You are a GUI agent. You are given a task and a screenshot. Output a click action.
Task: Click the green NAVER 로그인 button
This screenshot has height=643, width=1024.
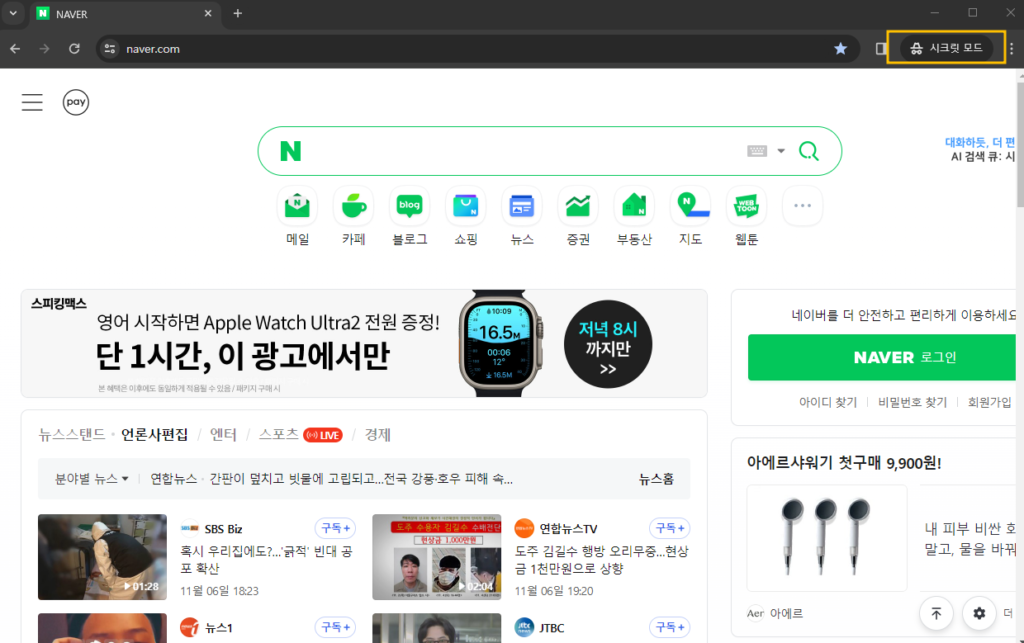tap(882, 357)
